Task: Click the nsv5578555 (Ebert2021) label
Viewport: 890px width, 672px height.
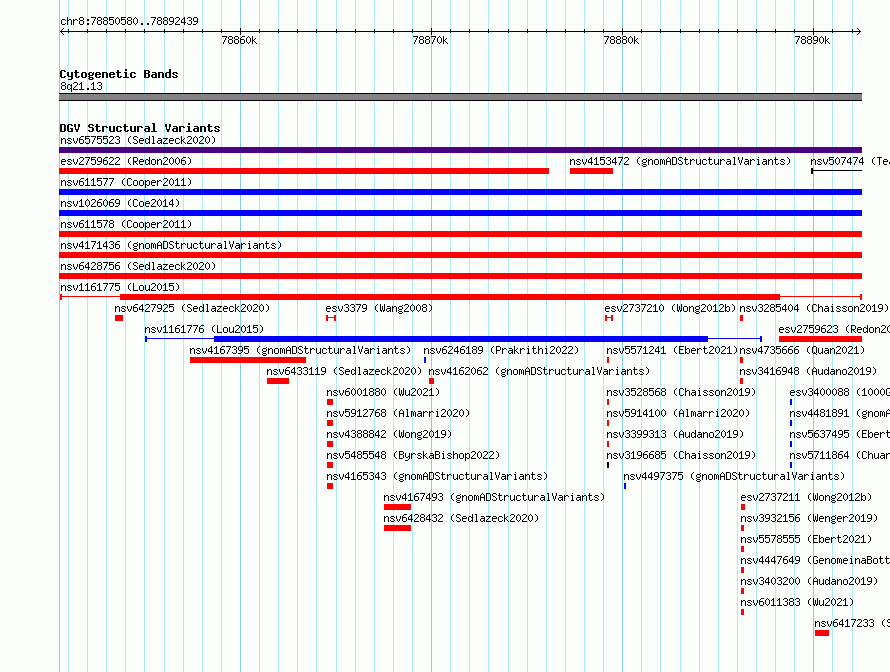Action: coord(806,539)
